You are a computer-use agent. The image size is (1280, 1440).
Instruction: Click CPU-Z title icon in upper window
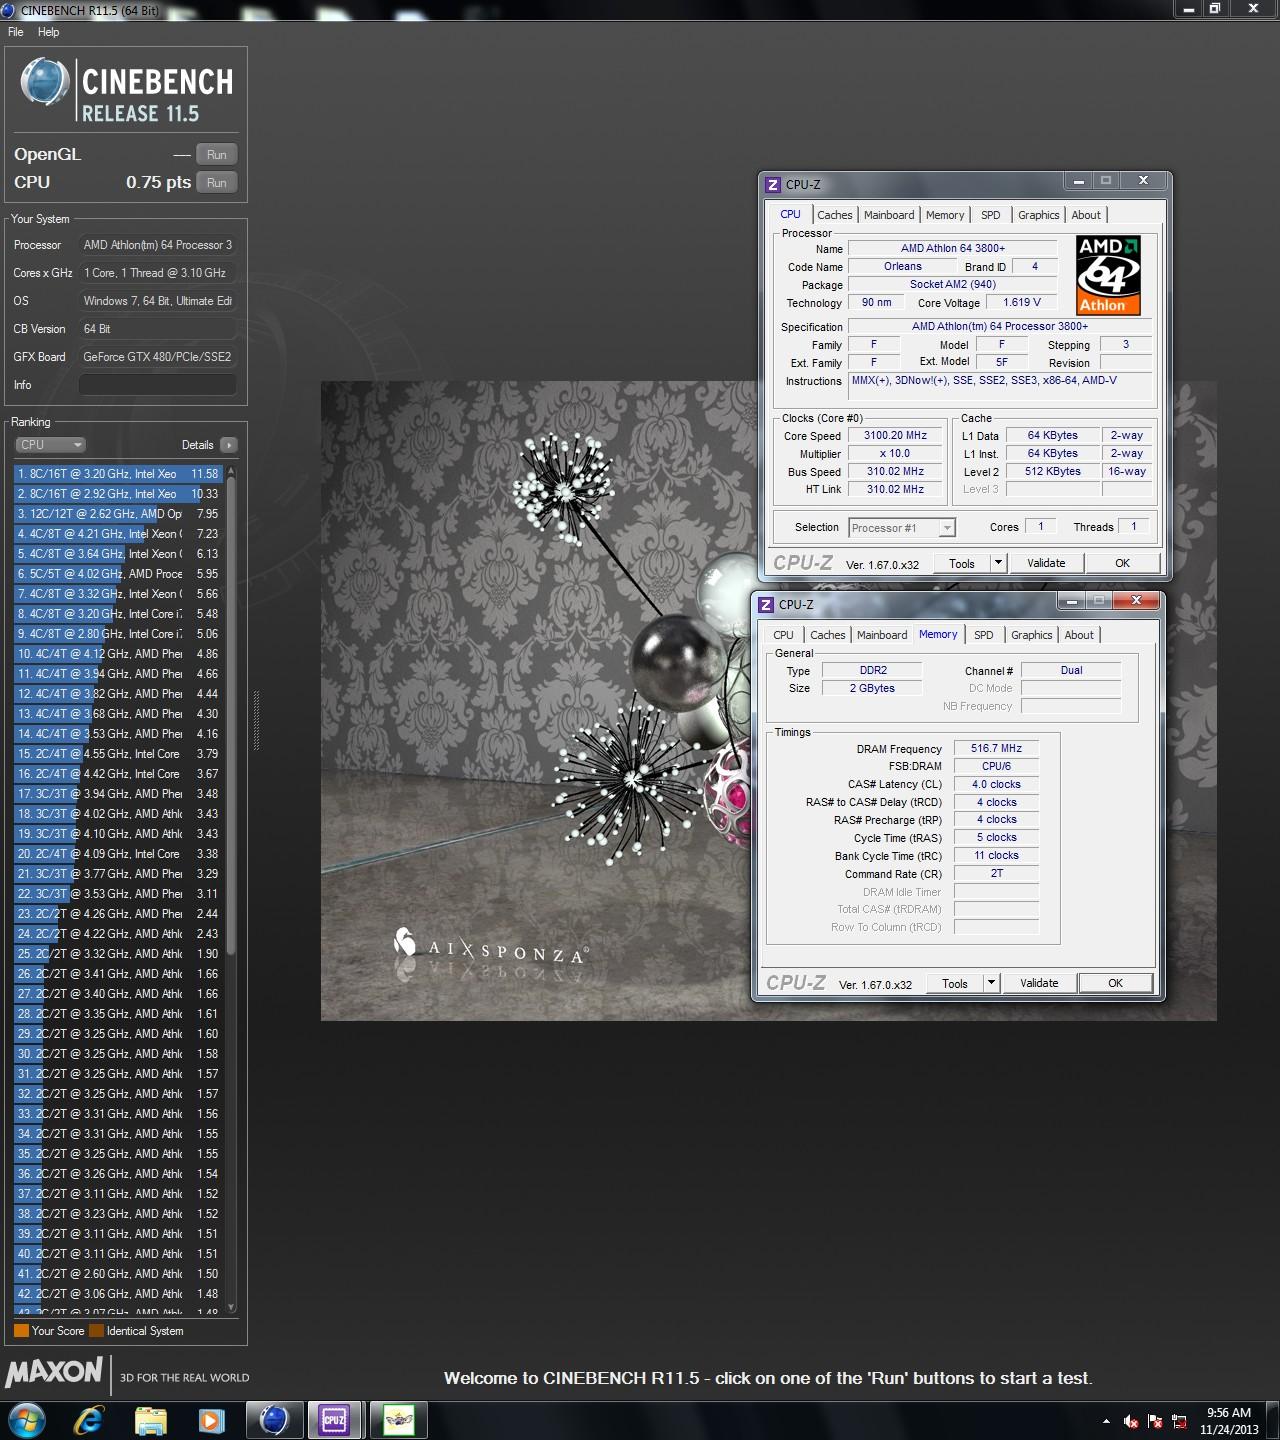pos(772,185)
